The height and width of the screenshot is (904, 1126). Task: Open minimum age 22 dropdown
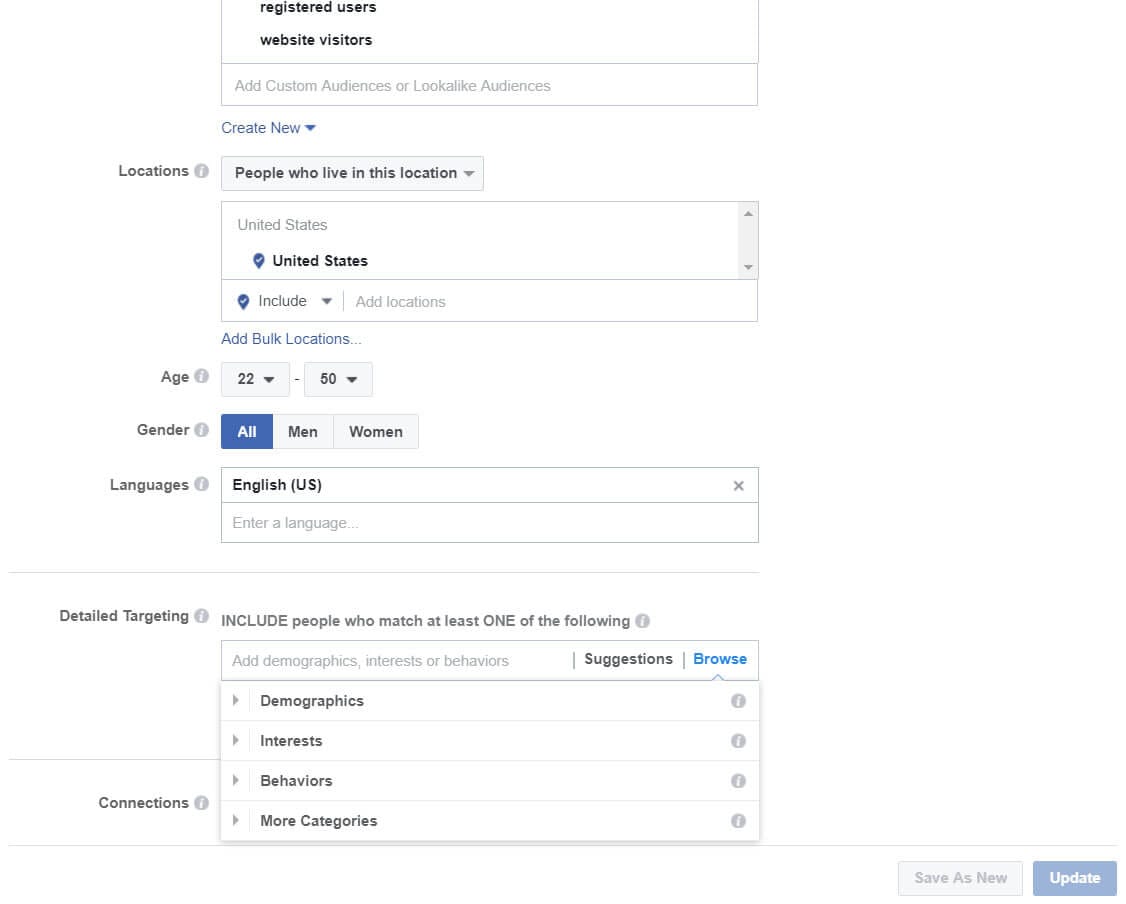[255, 379]
